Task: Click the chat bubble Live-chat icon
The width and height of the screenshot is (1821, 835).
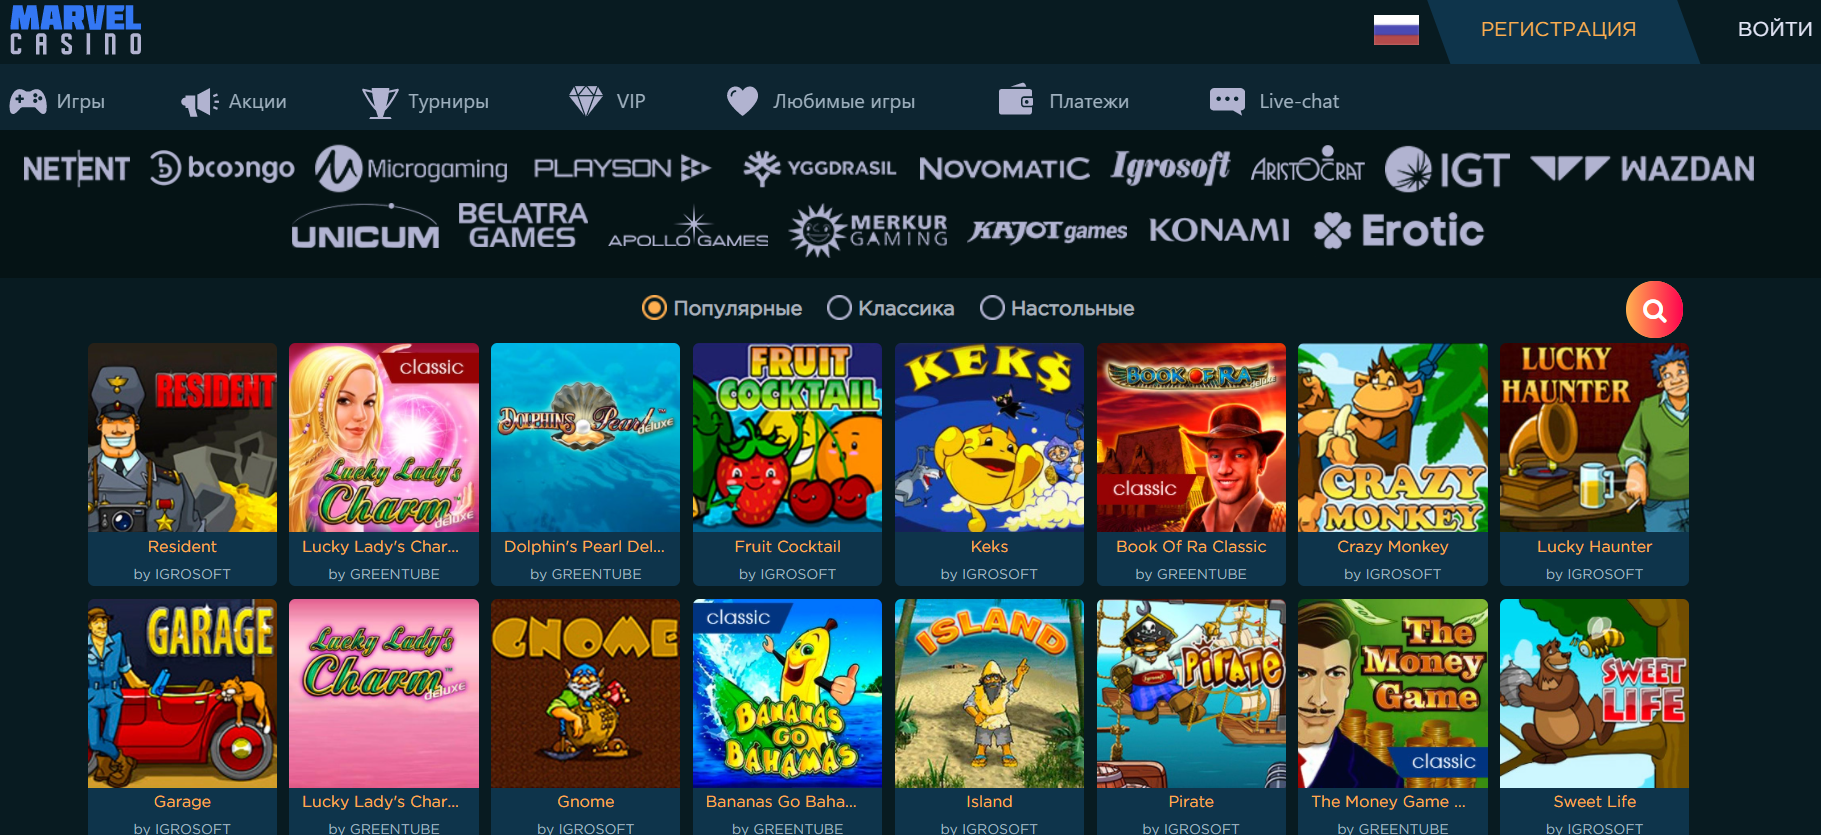Action: (1227, 101)
